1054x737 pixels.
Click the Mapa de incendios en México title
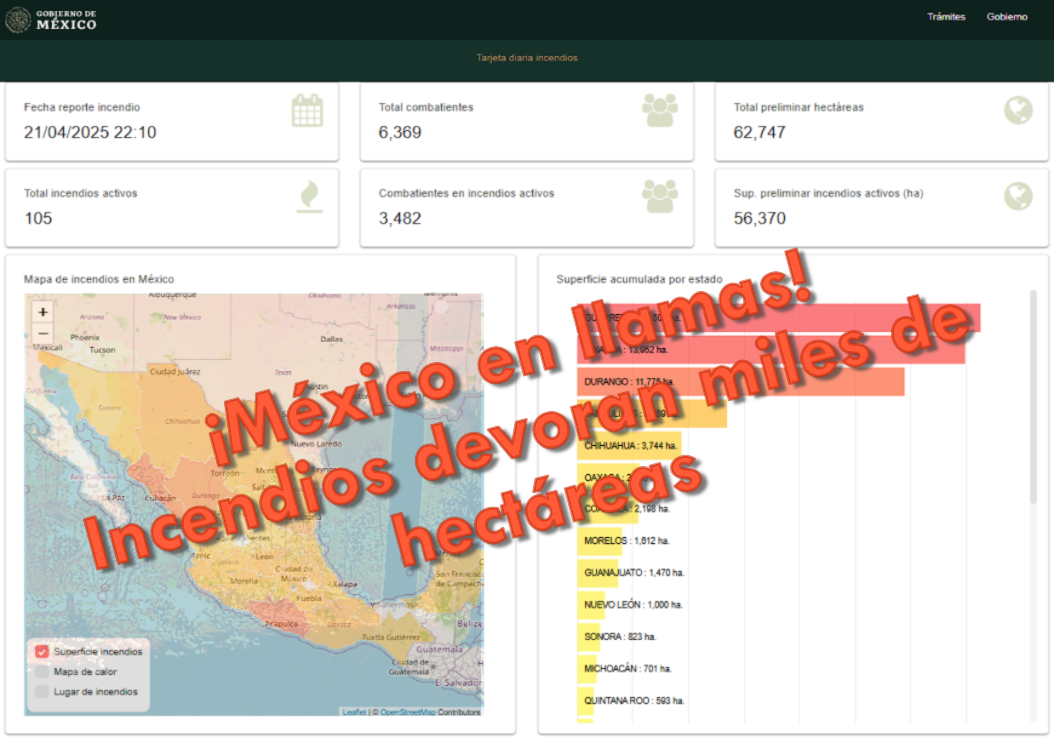[99, 279]
